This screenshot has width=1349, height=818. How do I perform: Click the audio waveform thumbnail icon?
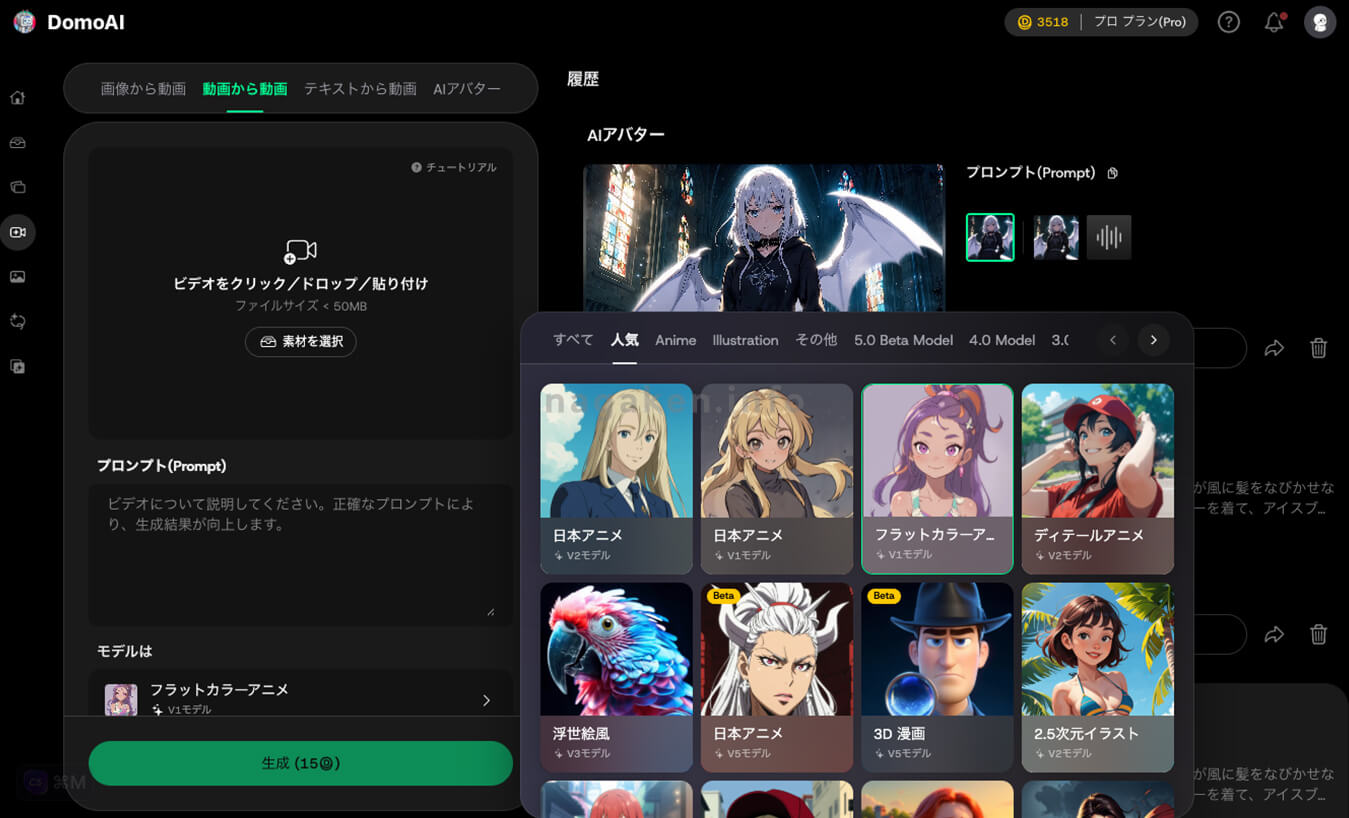click(x=1109, y=237)
